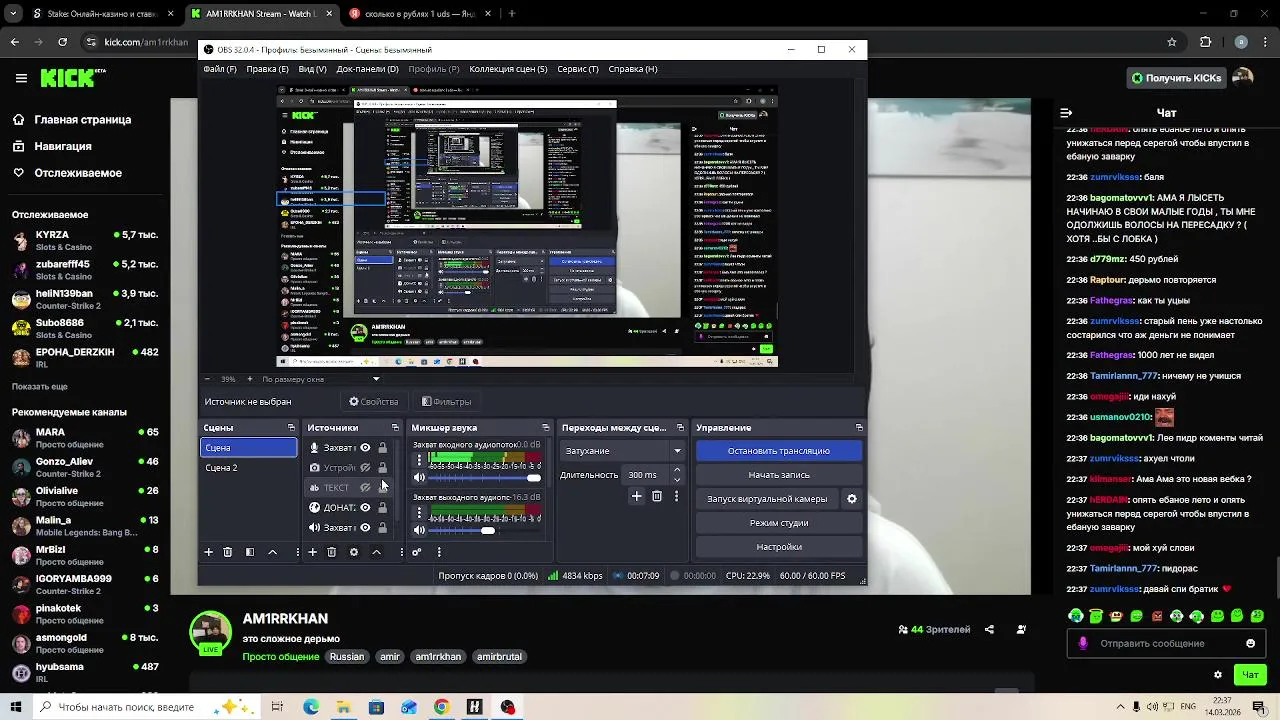Move scene up with arrow in Сцены toolbar
Screen dimensions: 1280x720
(x=272, y=552)
